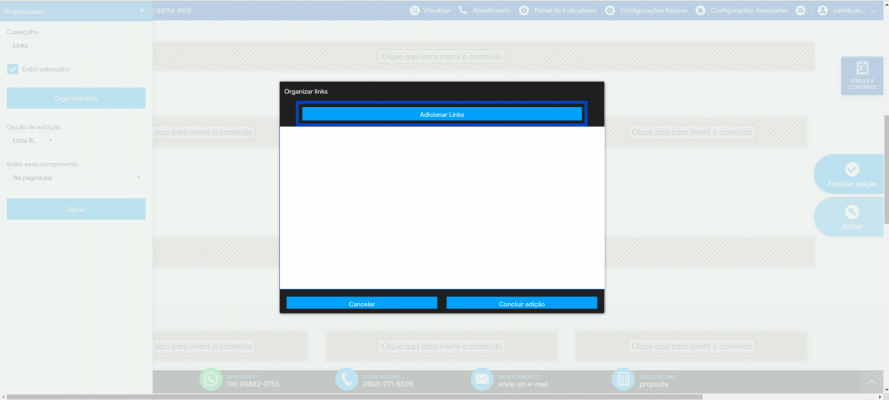Click the WhatsApp icon in the footer
This screenshot has width=889, height=400.
pos(211,380)
